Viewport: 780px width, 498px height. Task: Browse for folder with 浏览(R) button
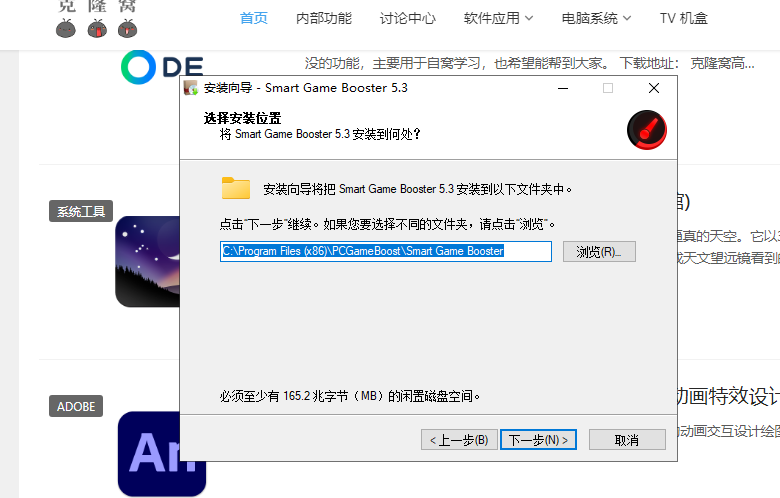(599, 252)
